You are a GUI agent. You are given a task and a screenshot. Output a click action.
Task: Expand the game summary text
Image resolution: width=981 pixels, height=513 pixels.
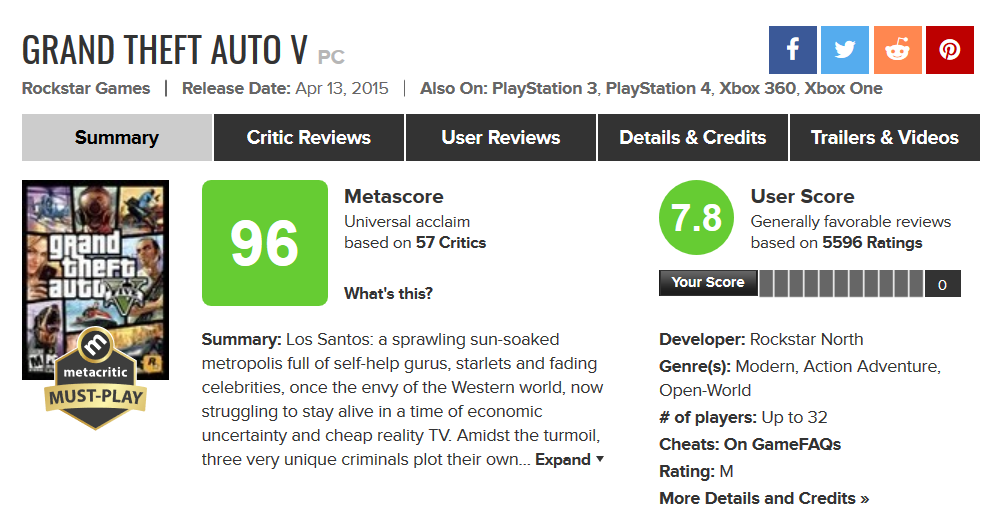click(569, 459)
